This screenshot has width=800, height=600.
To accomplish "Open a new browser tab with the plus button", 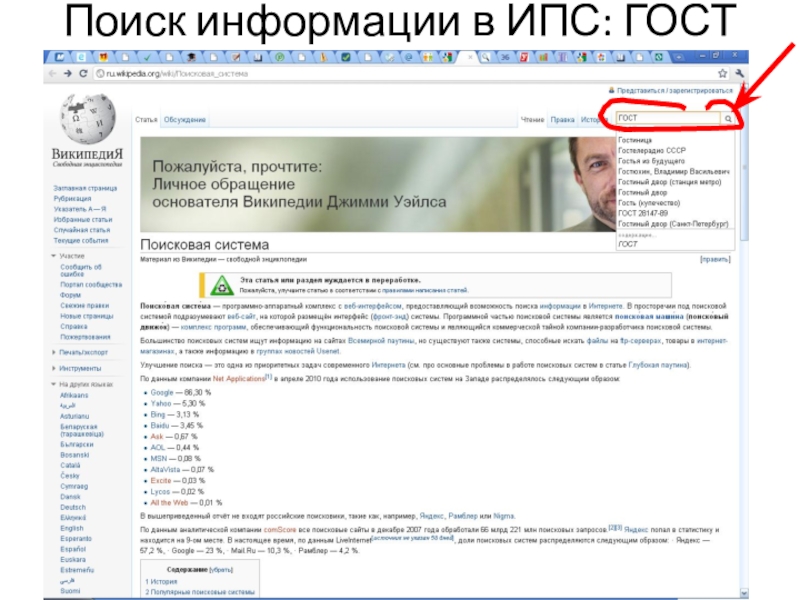I will coord(679,58).
